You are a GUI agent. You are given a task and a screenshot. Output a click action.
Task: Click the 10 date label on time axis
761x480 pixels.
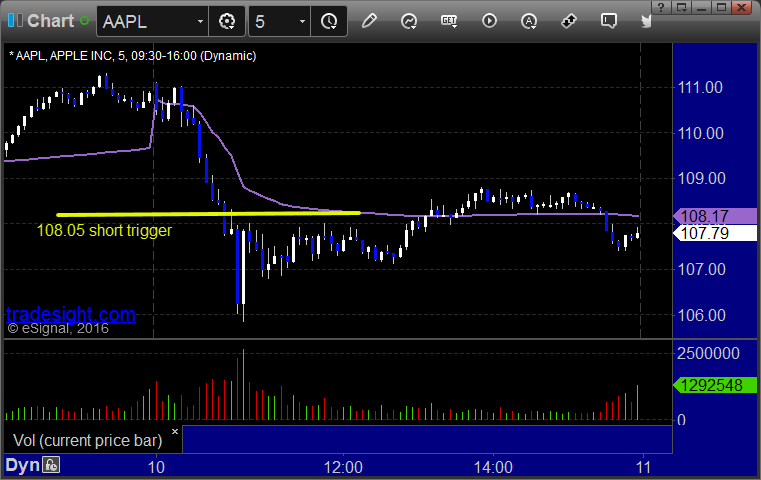point(156,467)
